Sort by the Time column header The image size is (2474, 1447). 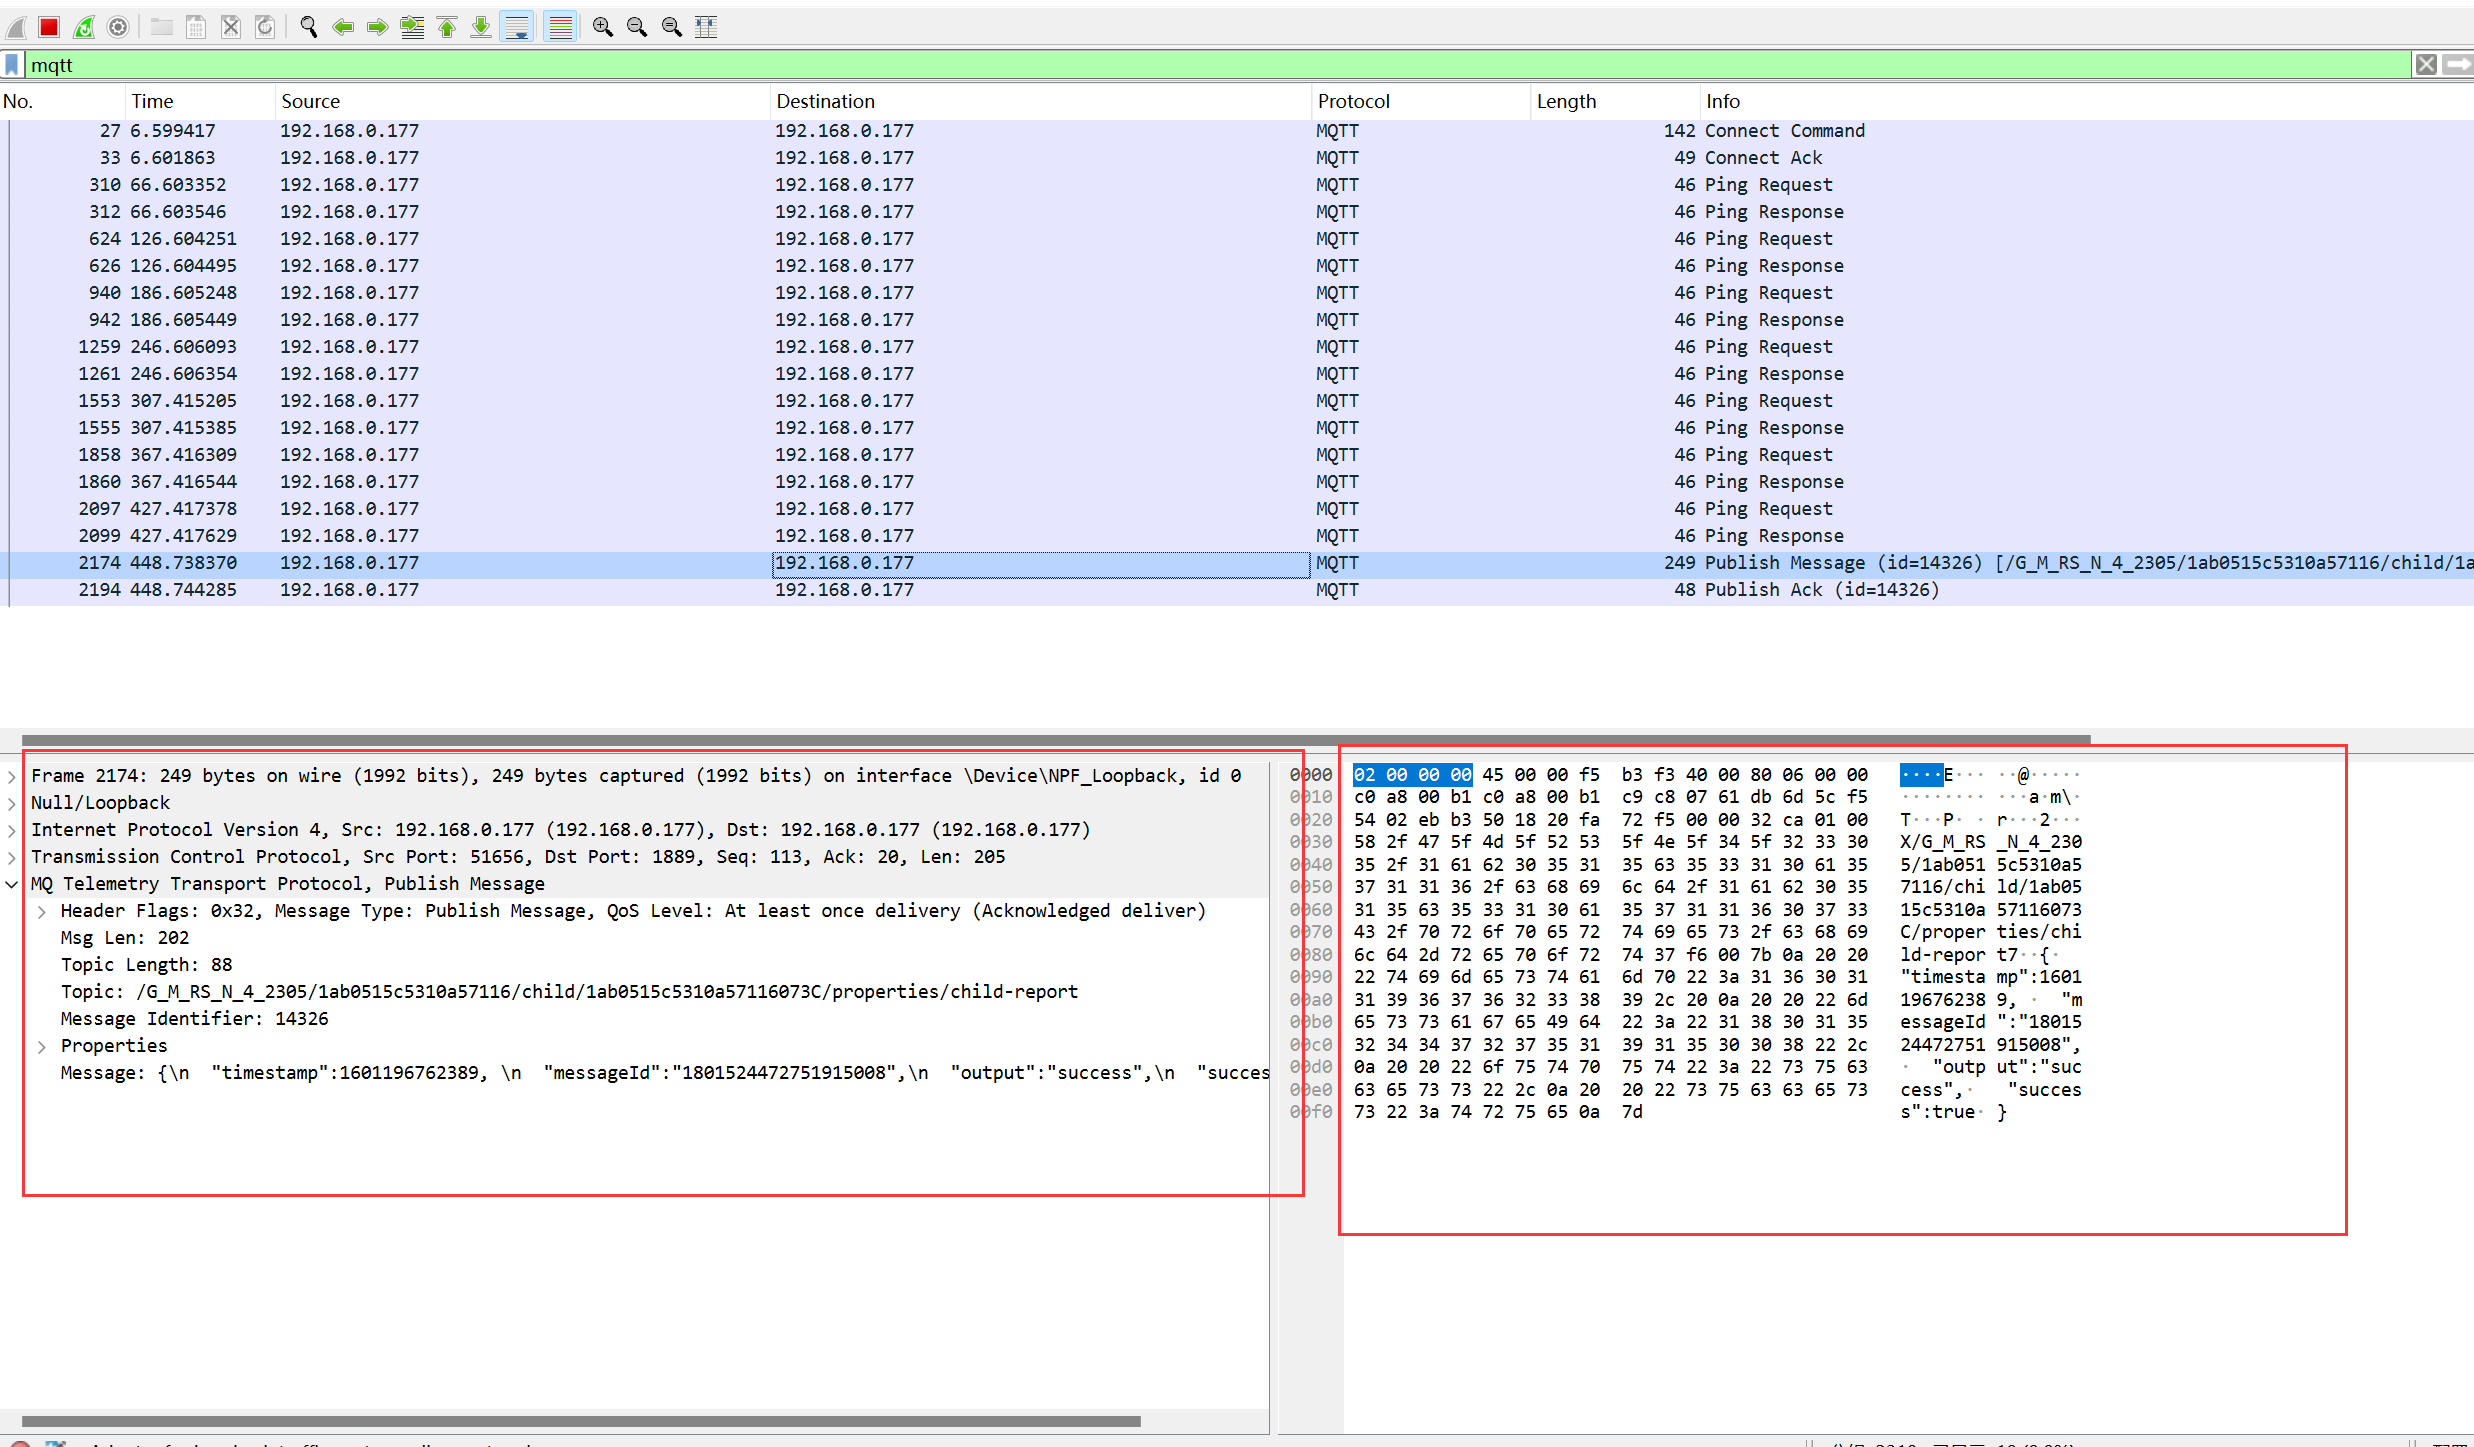click(x=152, y=101)
